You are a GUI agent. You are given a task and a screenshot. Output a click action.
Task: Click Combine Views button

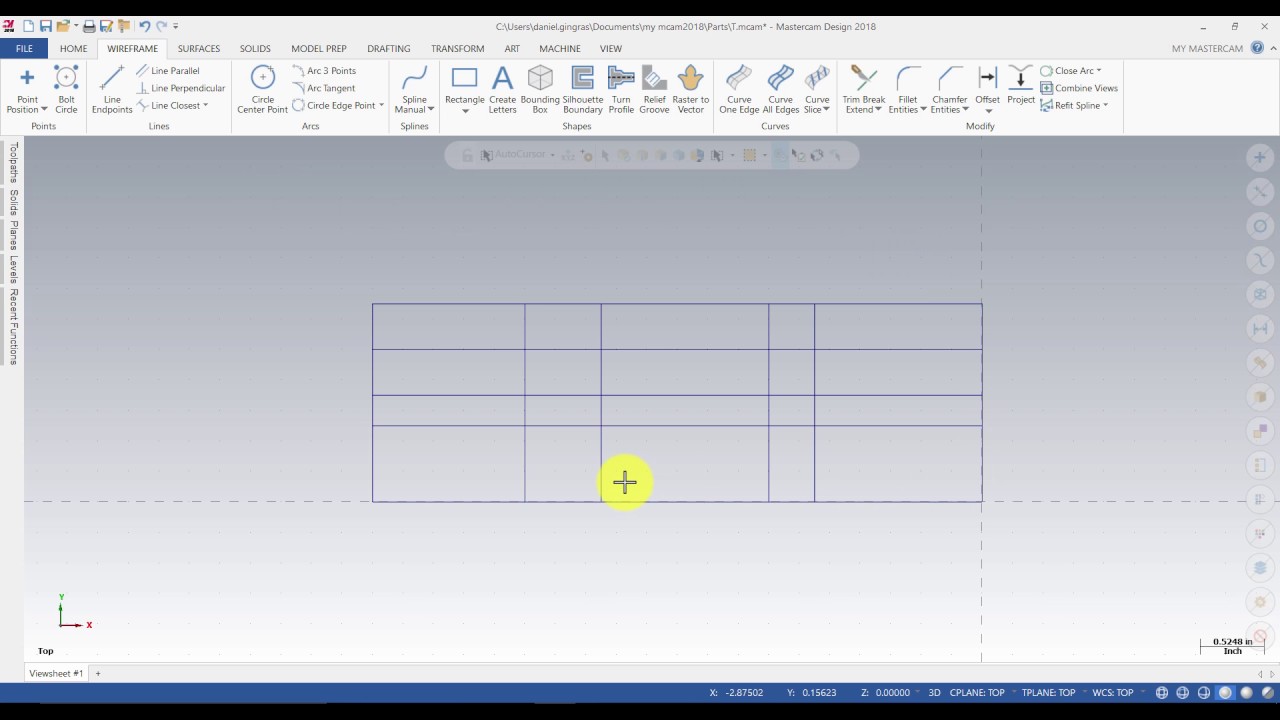(x=1079, y=88)
